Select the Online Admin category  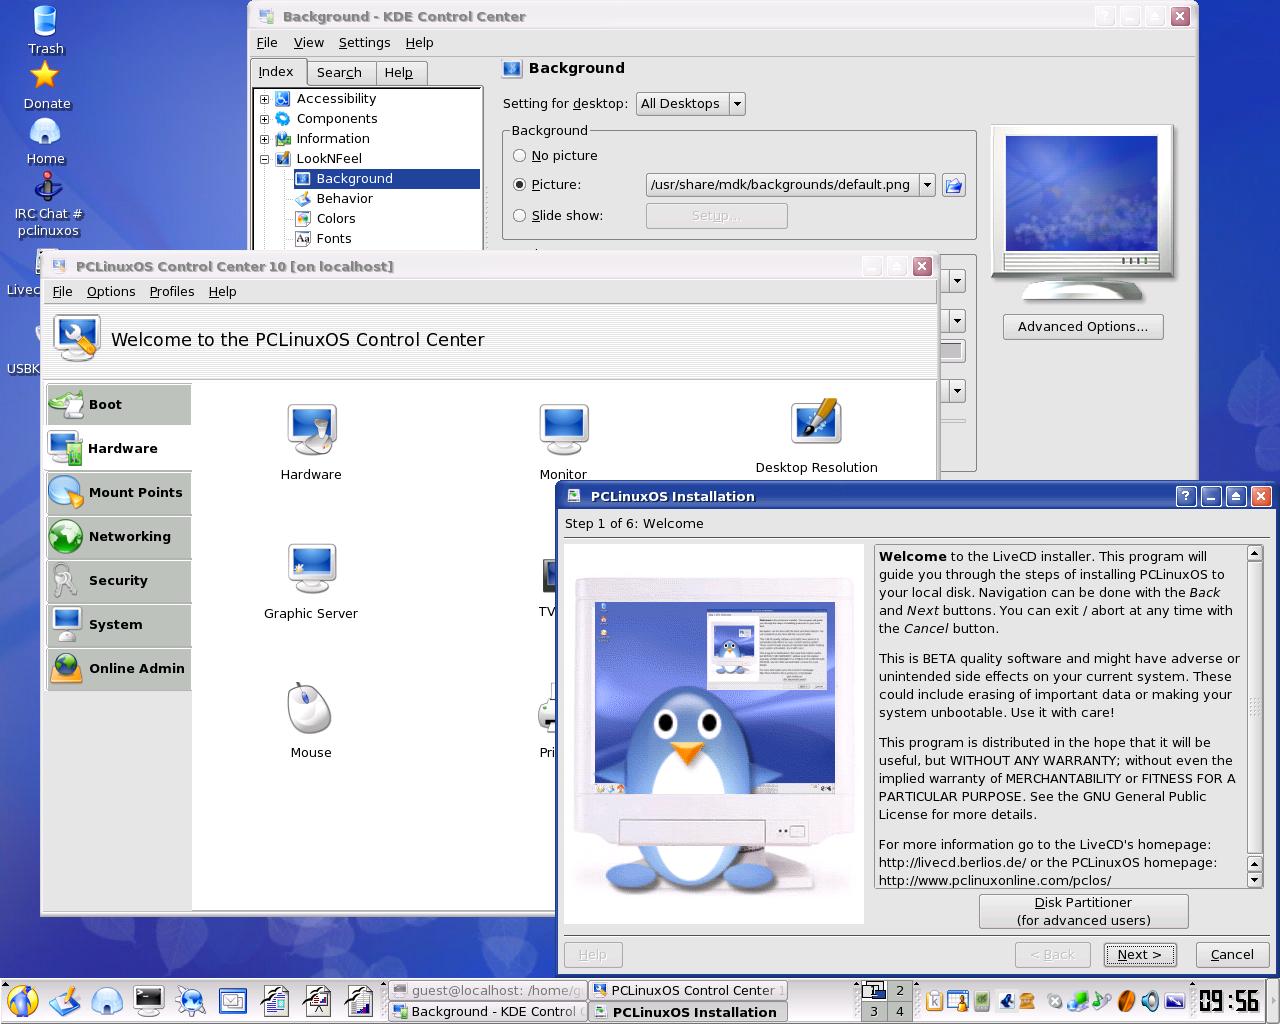[x=118, y=668]
